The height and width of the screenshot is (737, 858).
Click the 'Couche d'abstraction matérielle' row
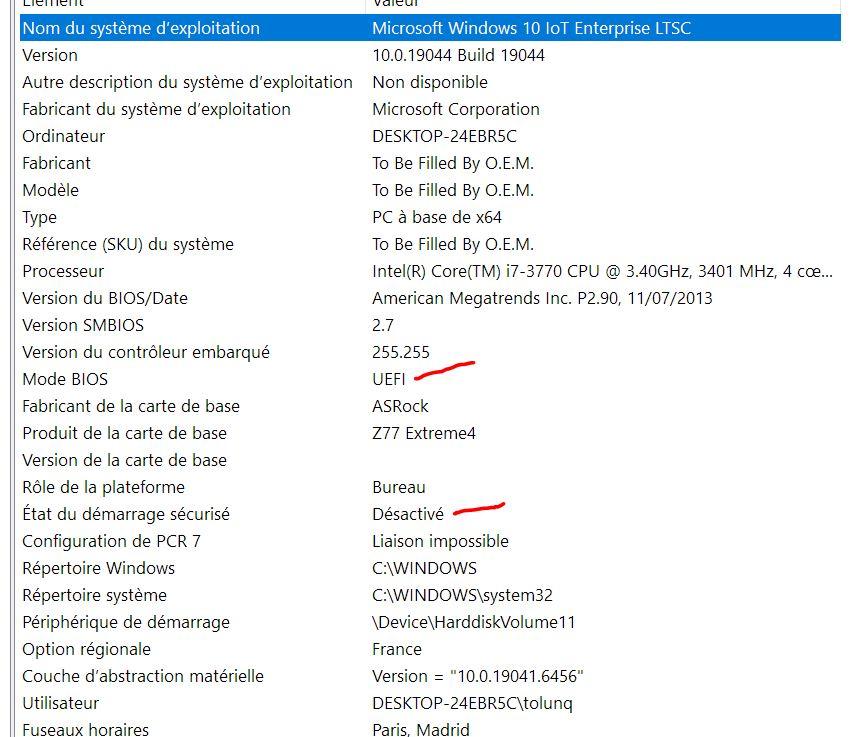[143, 676]
